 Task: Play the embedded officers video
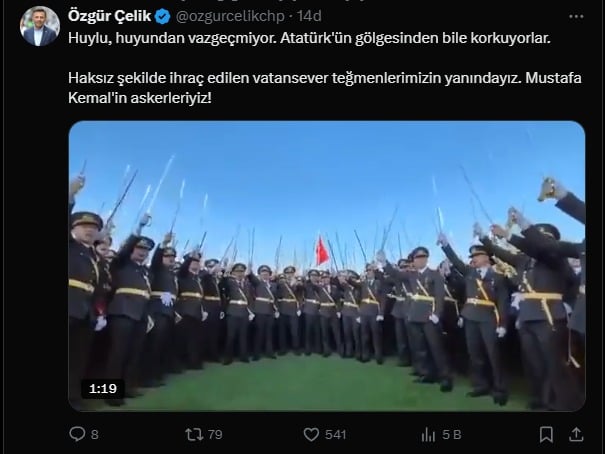(x=327, y=266)
